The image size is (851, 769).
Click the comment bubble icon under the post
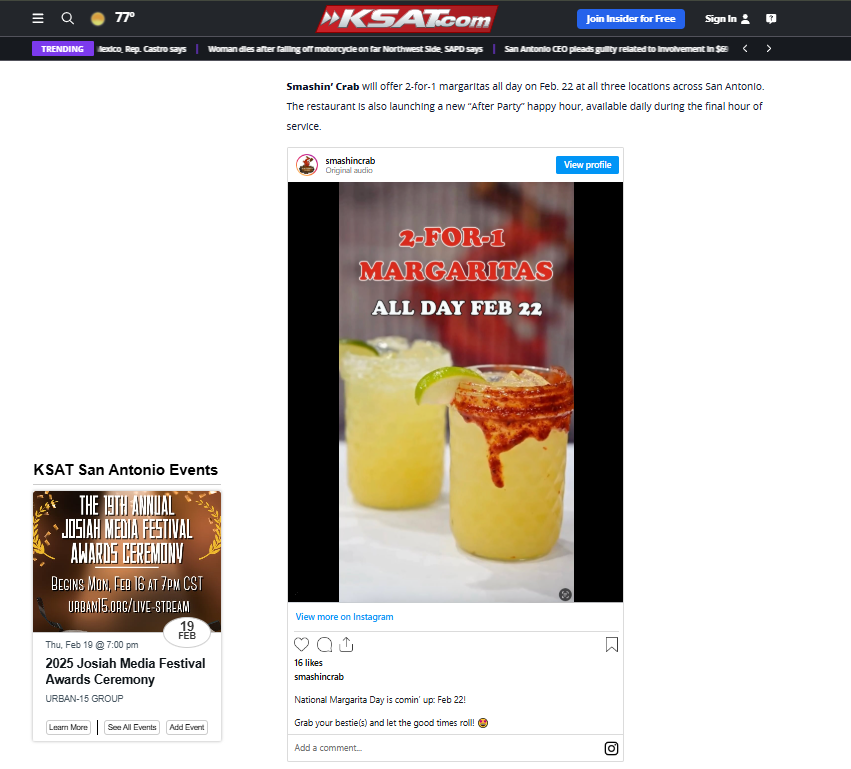[x=324, y=645]
